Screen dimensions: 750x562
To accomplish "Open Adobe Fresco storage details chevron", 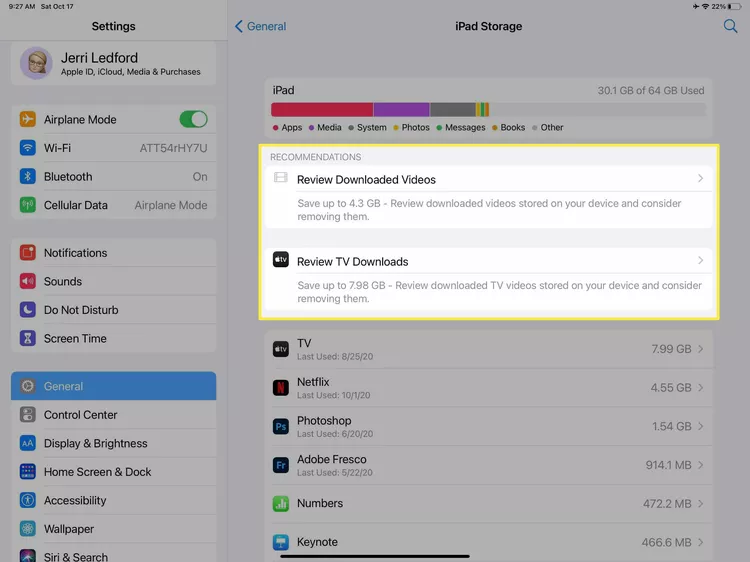I will 700,465.
